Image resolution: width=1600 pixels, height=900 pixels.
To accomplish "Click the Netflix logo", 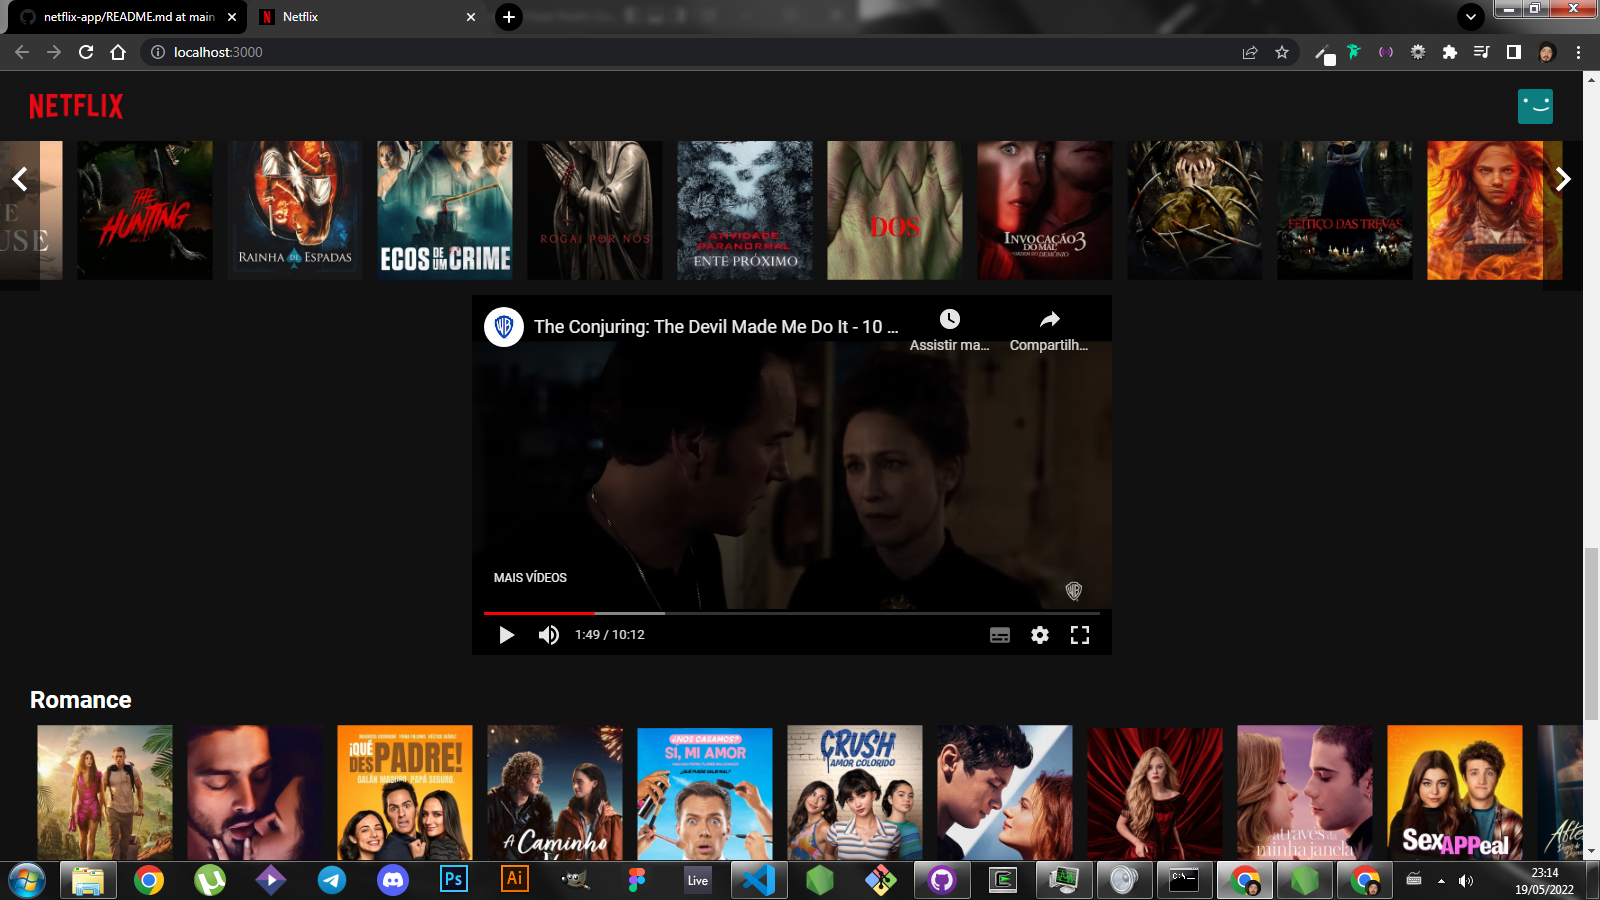I will coord(76,106).
